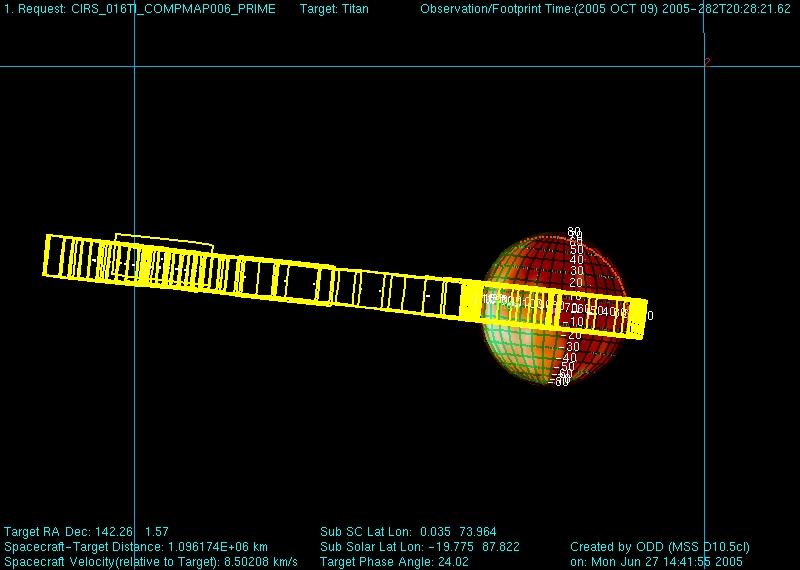Image resolution: width=800 pixels, height=570 pixels.
Task: Click the latitude label 30 on Titan
Action: coord(576,271)
